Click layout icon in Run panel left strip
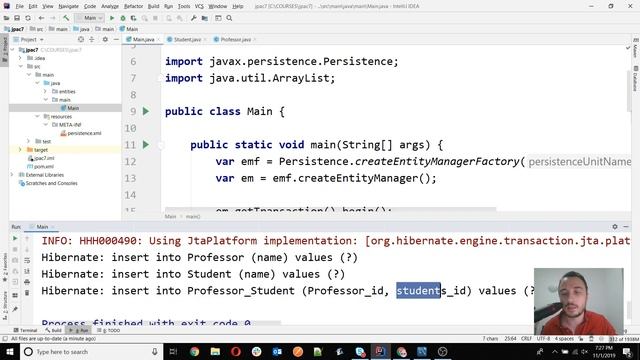Image resolution: width=640 pixels, height=360 pixels. tap(15, 295)
